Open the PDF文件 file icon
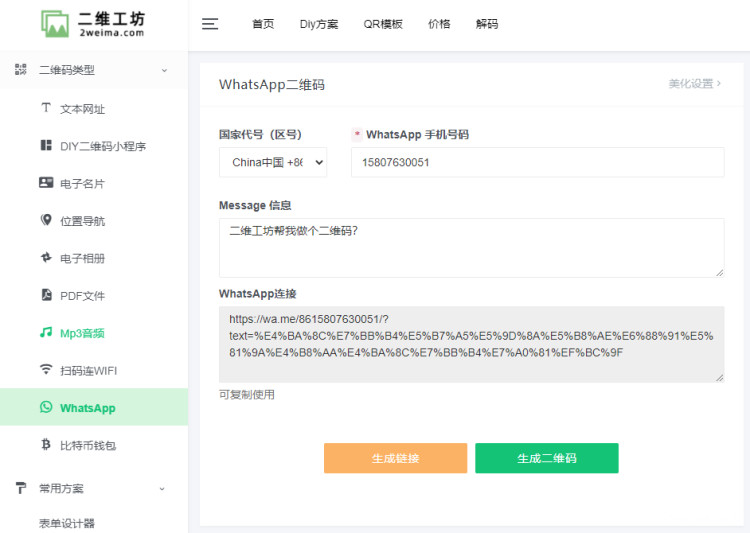 coord(46,295)
